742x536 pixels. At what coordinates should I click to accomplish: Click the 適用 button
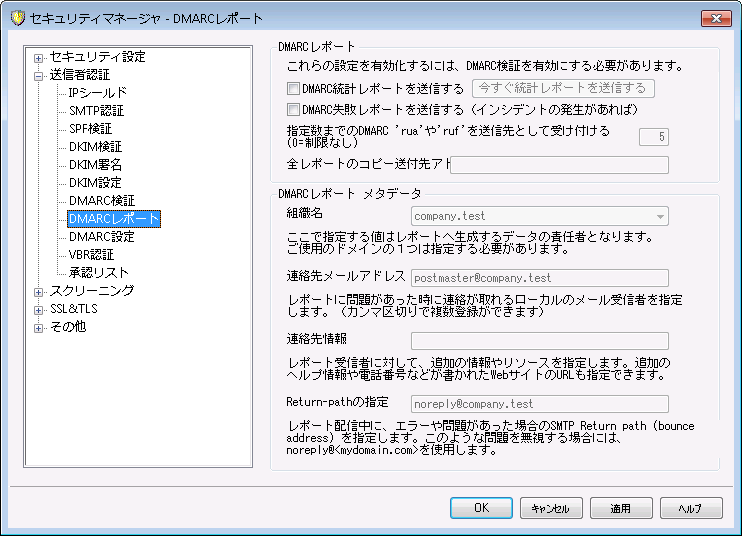click(x=620, y=508)
